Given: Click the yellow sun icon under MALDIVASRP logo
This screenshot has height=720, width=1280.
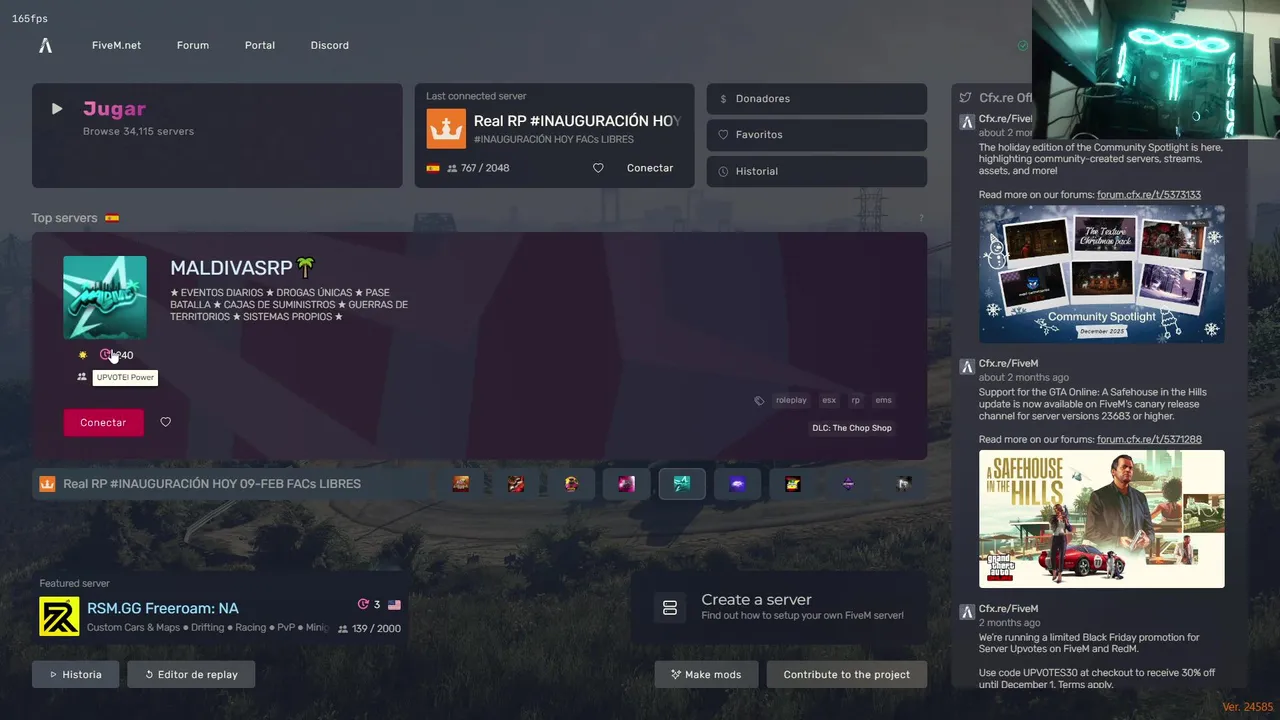Looking at the screenshot, I should [83, 355].
